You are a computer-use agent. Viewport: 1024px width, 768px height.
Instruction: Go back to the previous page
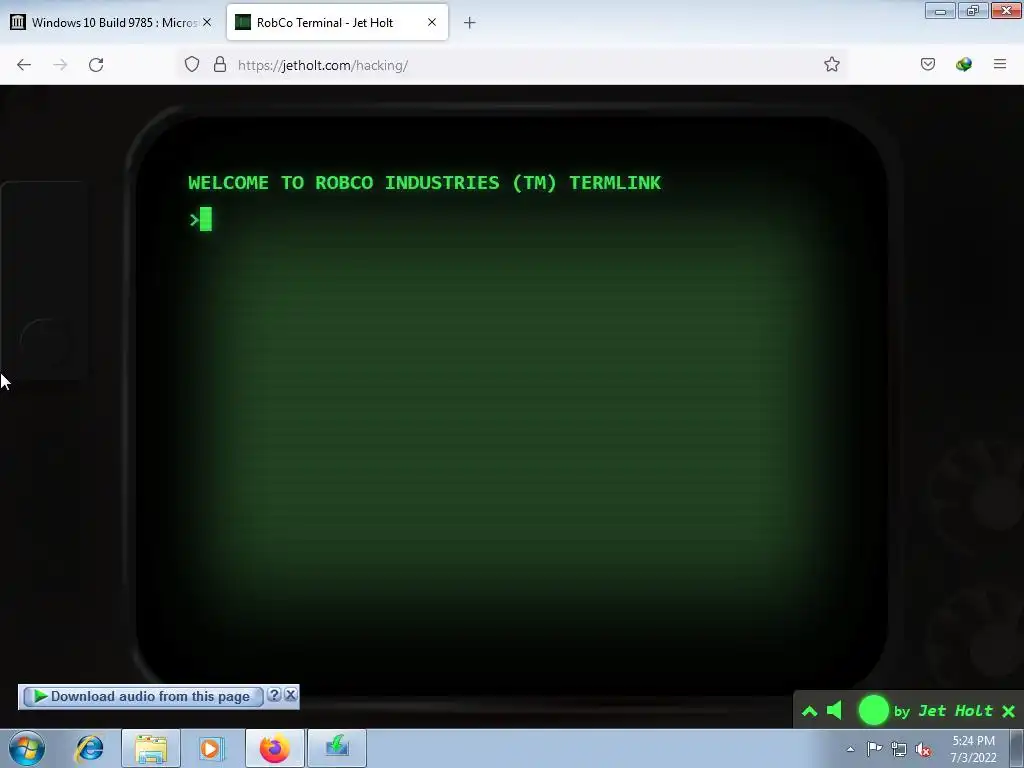point(24,65)
